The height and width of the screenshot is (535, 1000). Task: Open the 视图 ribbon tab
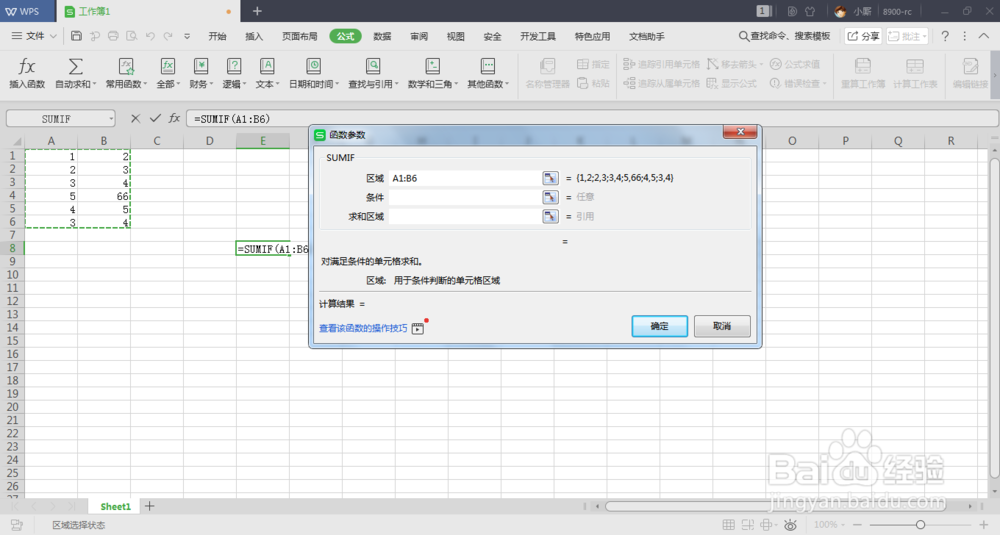click(455, 36)
